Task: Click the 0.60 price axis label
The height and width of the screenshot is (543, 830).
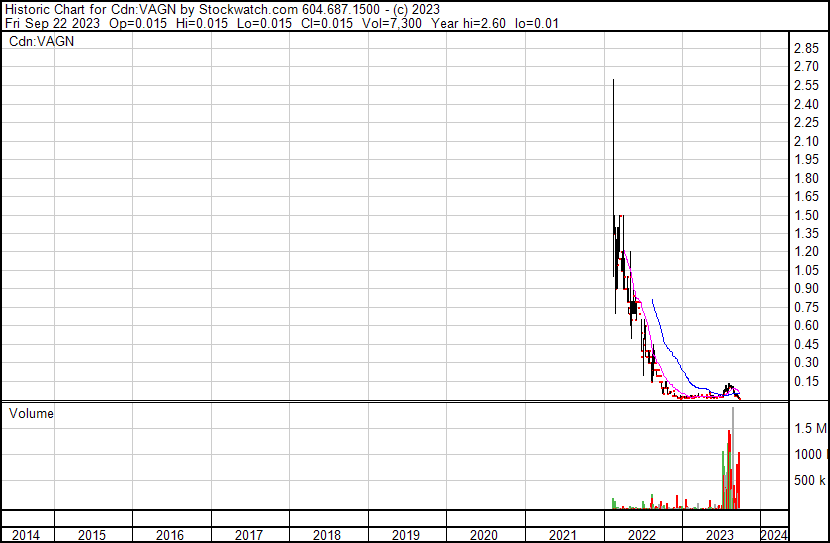Action: [806, 325]
